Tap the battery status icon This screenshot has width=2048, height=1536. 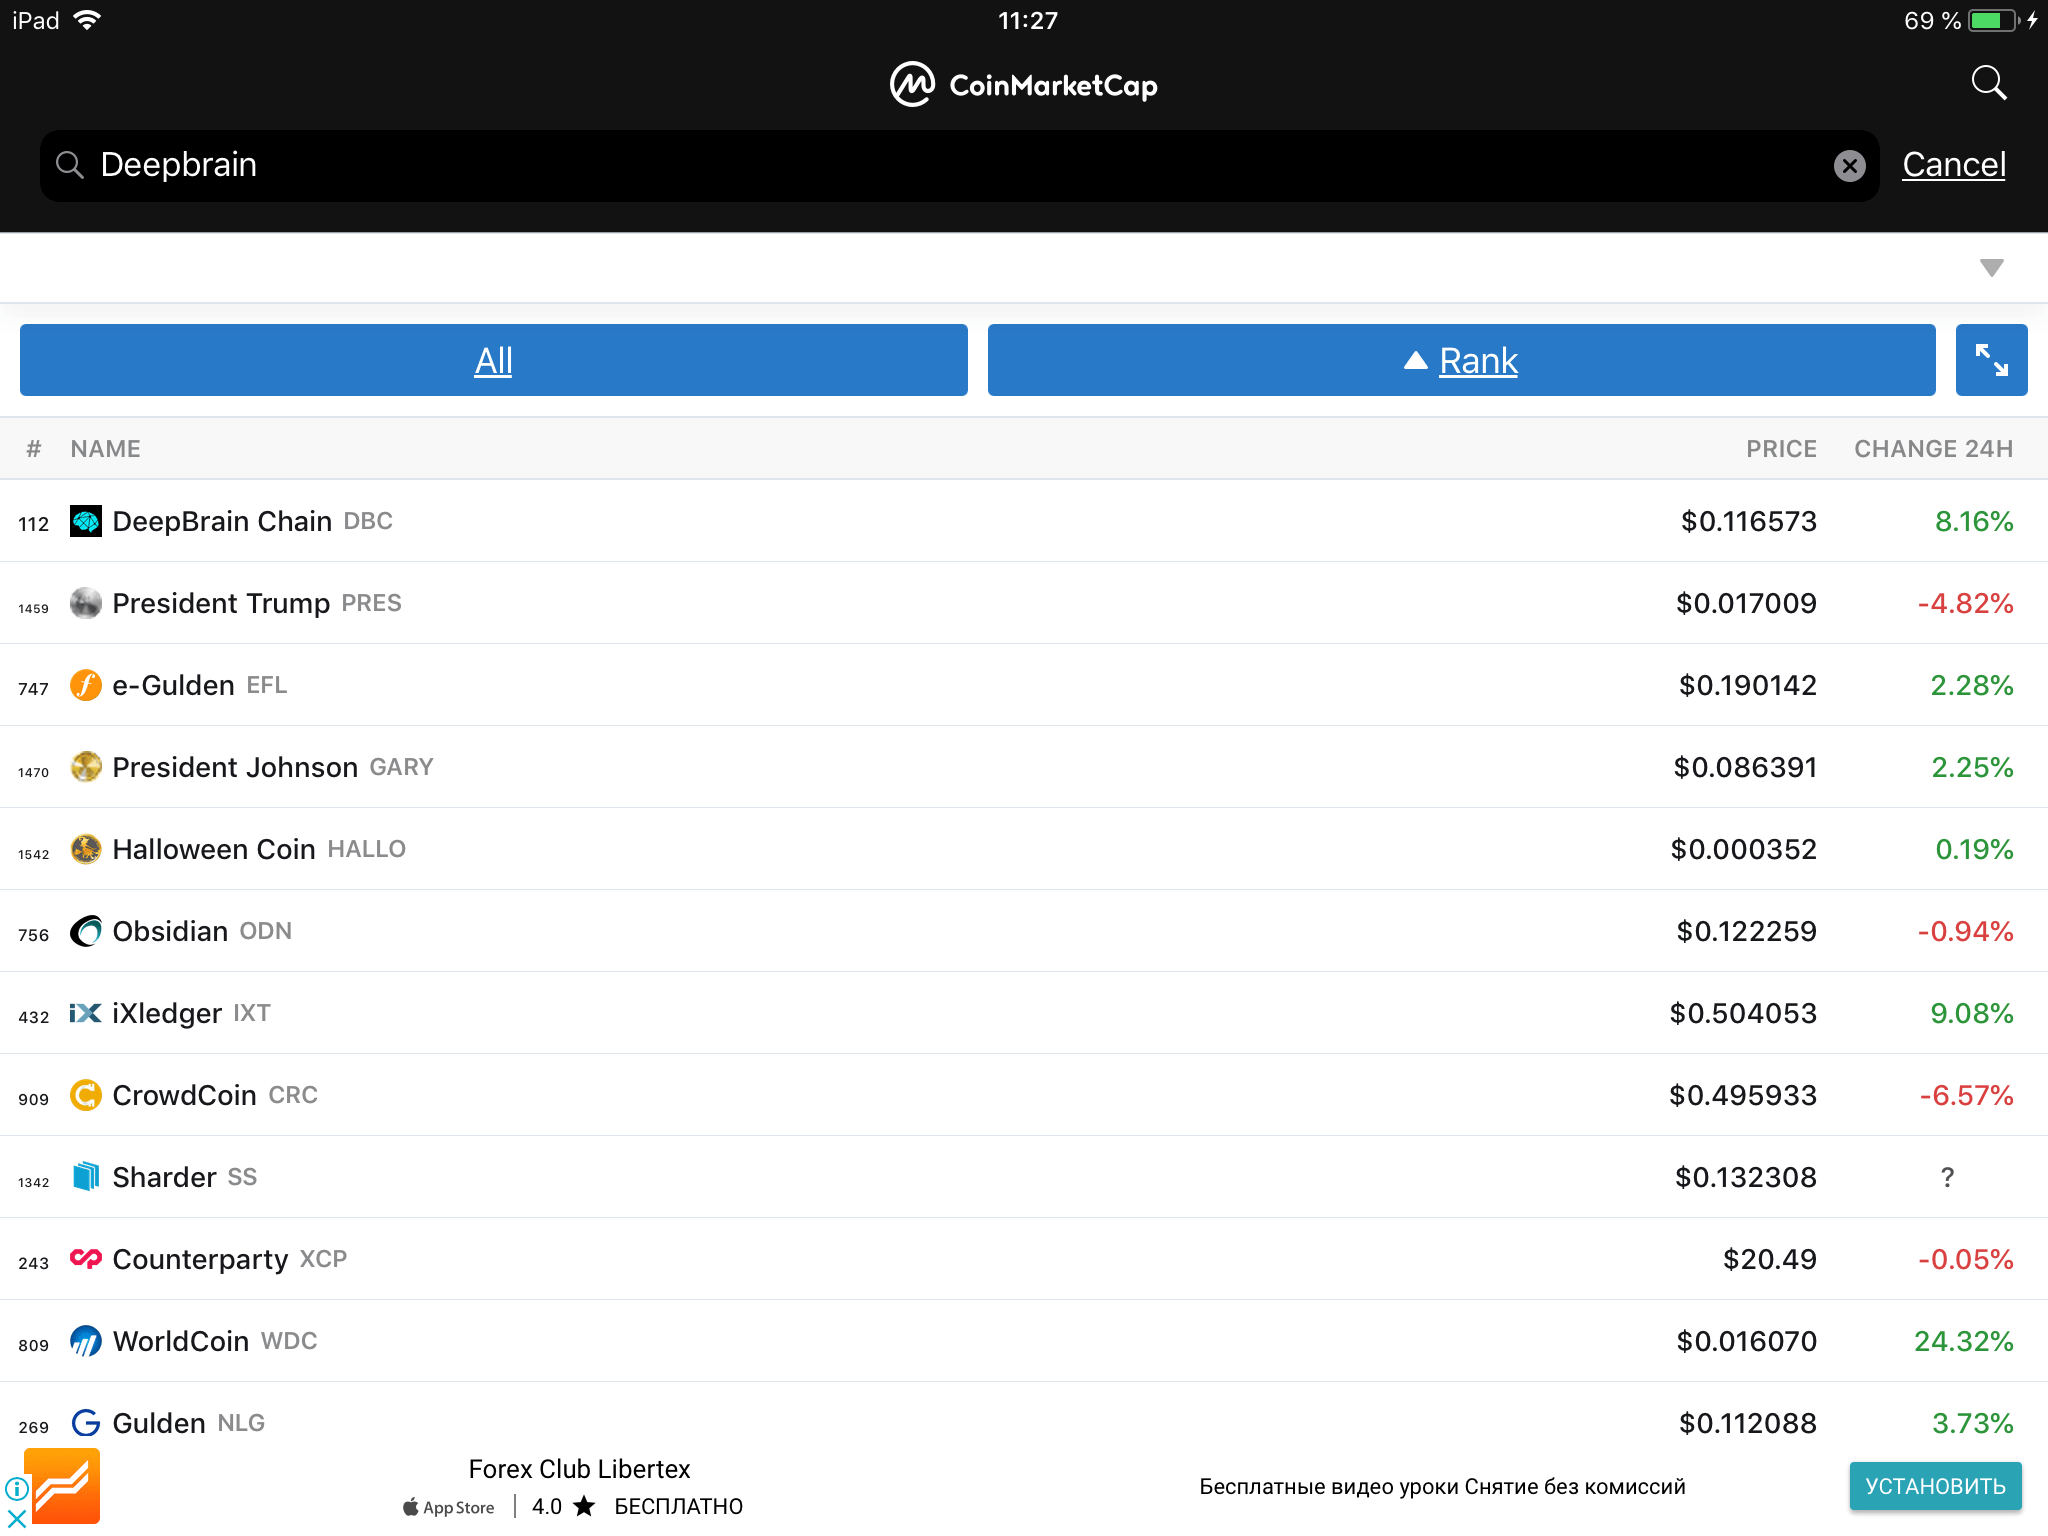point(1994,20)
